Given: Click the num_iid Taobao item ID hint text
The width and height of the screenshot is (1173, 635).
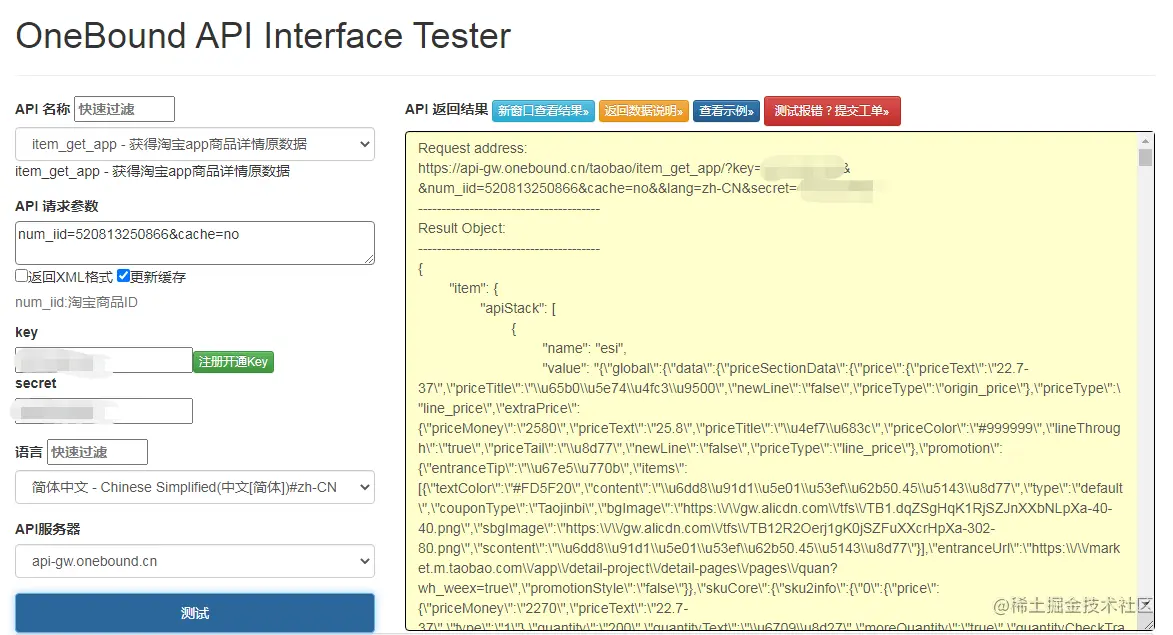Looking at the screenshot, I should tap(76, 302).
